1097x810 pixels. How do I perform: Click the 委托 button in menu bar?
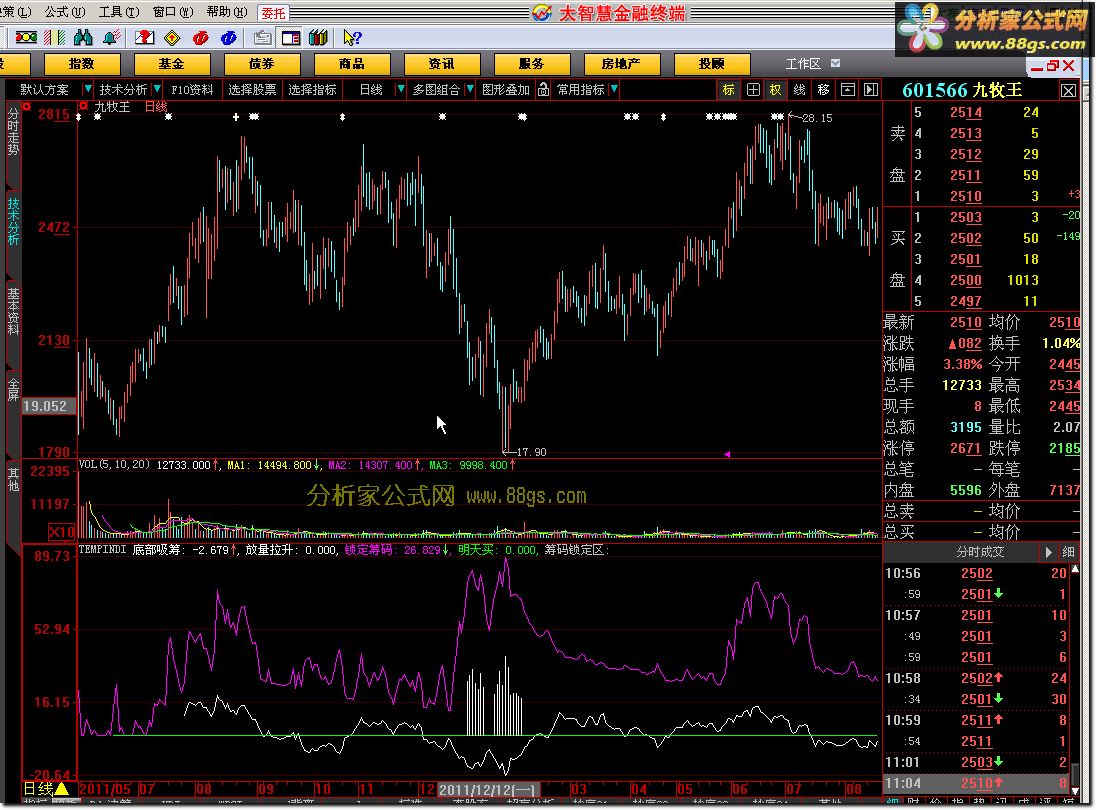pos(274,13)
